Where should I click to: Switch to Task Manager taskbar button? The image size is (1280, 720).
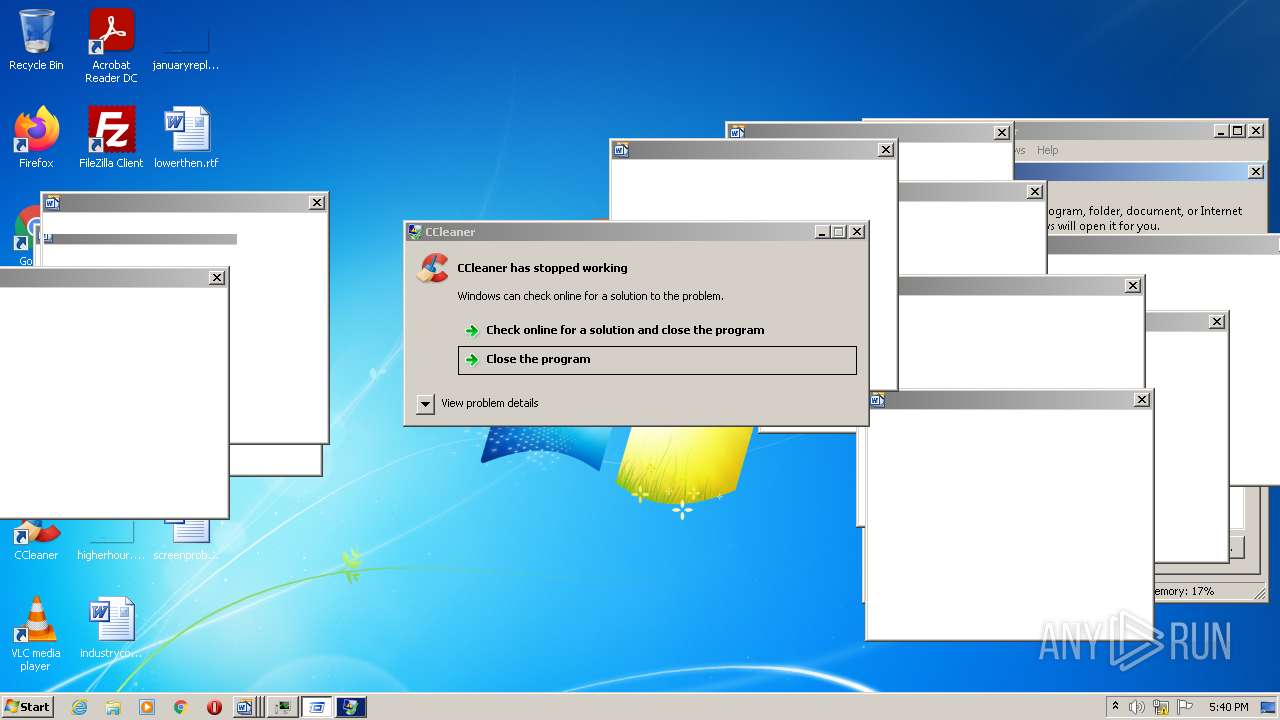coord(283,707)
